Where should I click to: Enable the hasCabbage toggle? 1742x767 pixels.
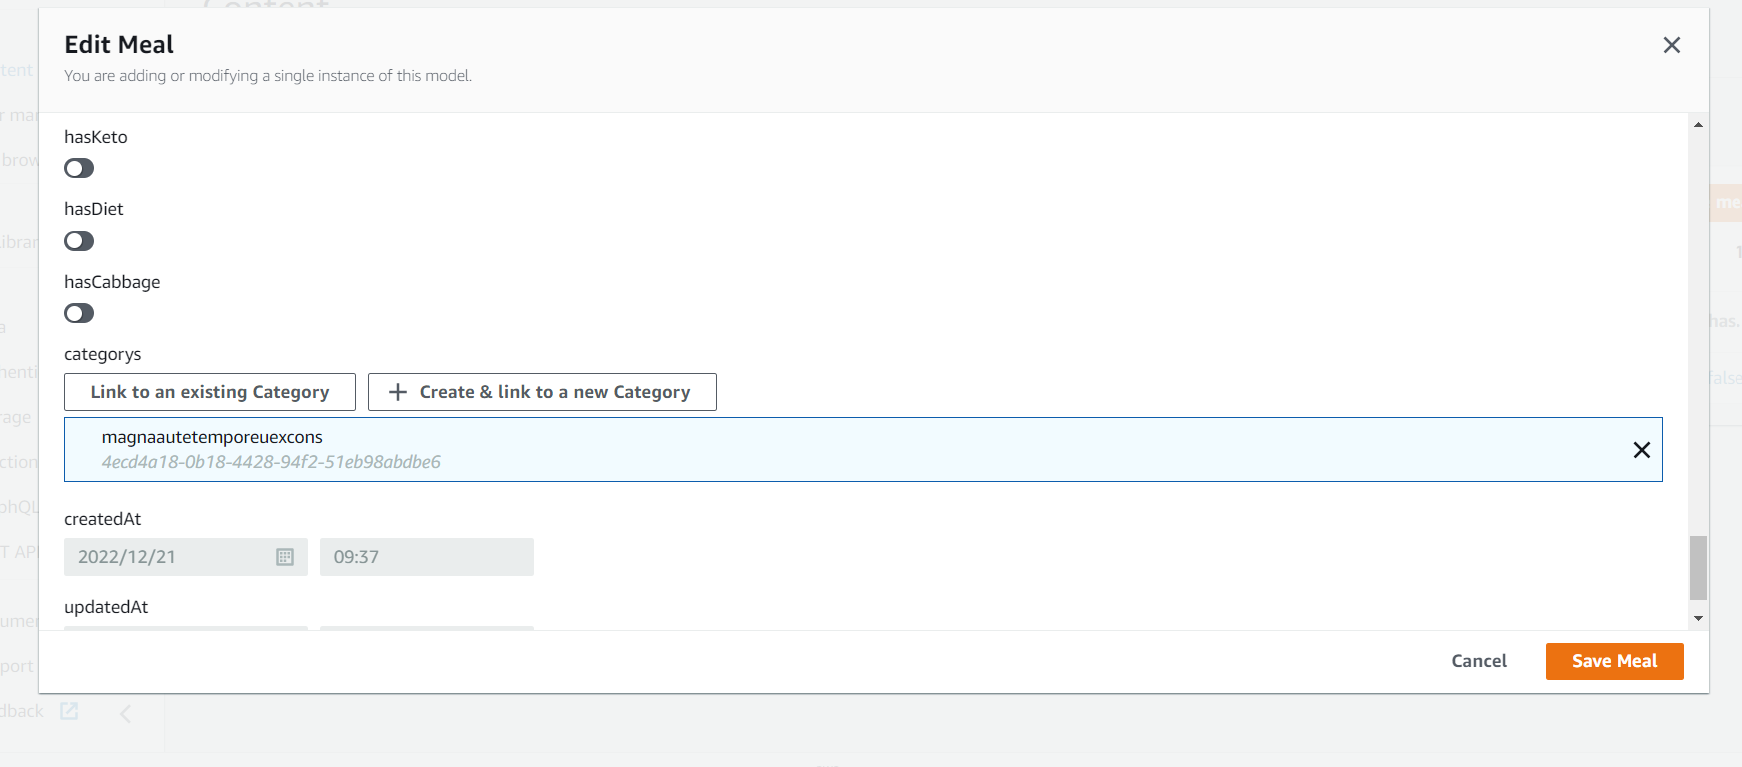click(x=79, y=313)
